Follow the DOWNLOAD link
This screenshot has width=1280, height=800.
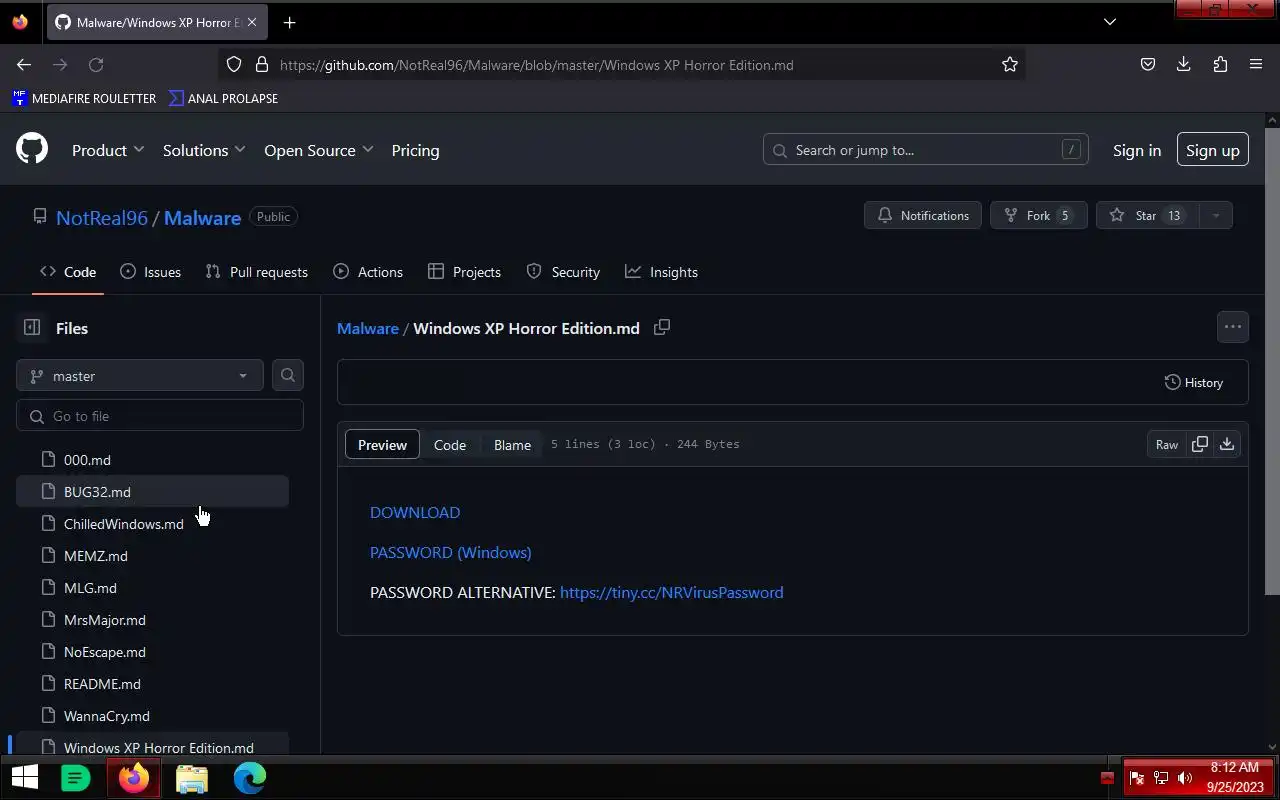tap(415, 512)
